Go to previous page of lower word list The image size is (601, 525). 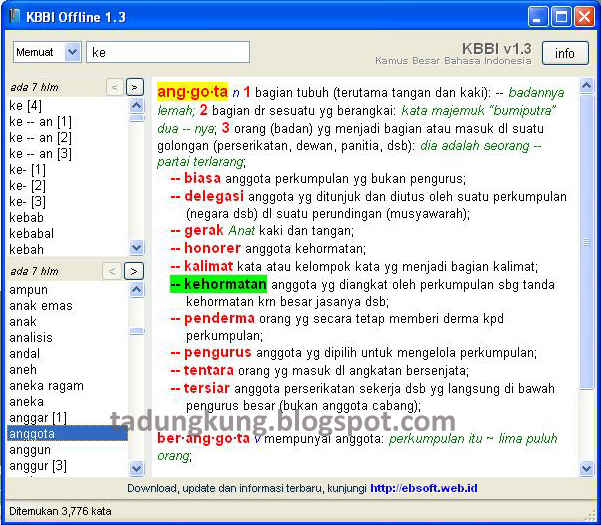[112, 271]
